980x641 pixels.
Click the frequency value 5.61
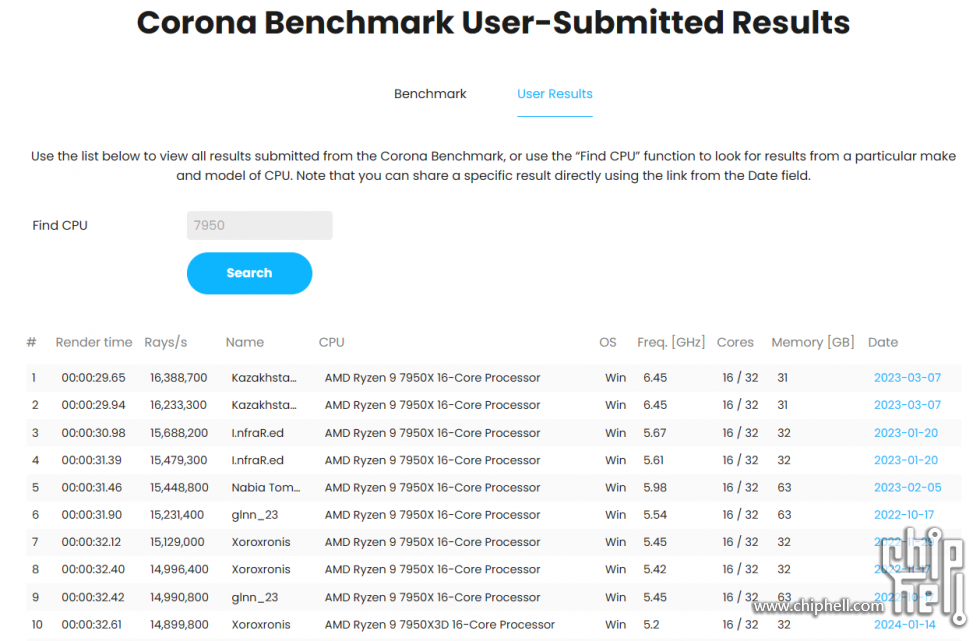click(x=653, y=460)
